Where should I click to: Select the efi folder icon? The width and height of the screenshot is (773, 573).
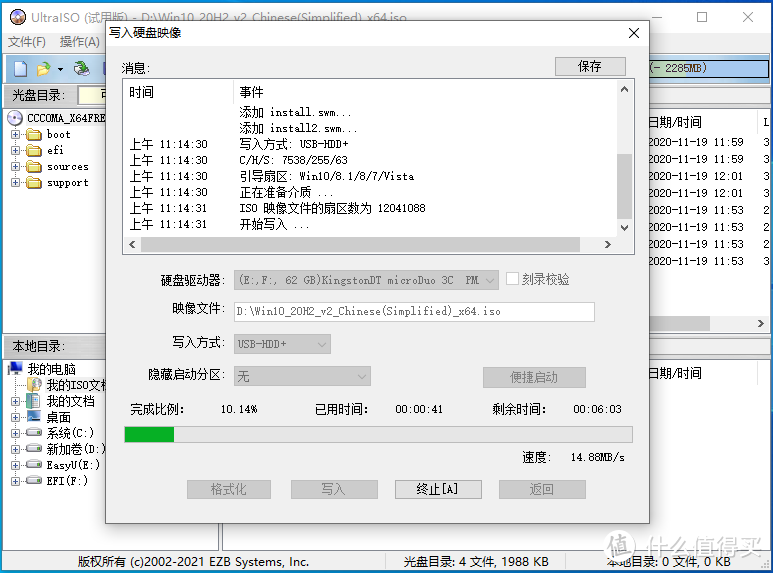(x=34, y=150)
